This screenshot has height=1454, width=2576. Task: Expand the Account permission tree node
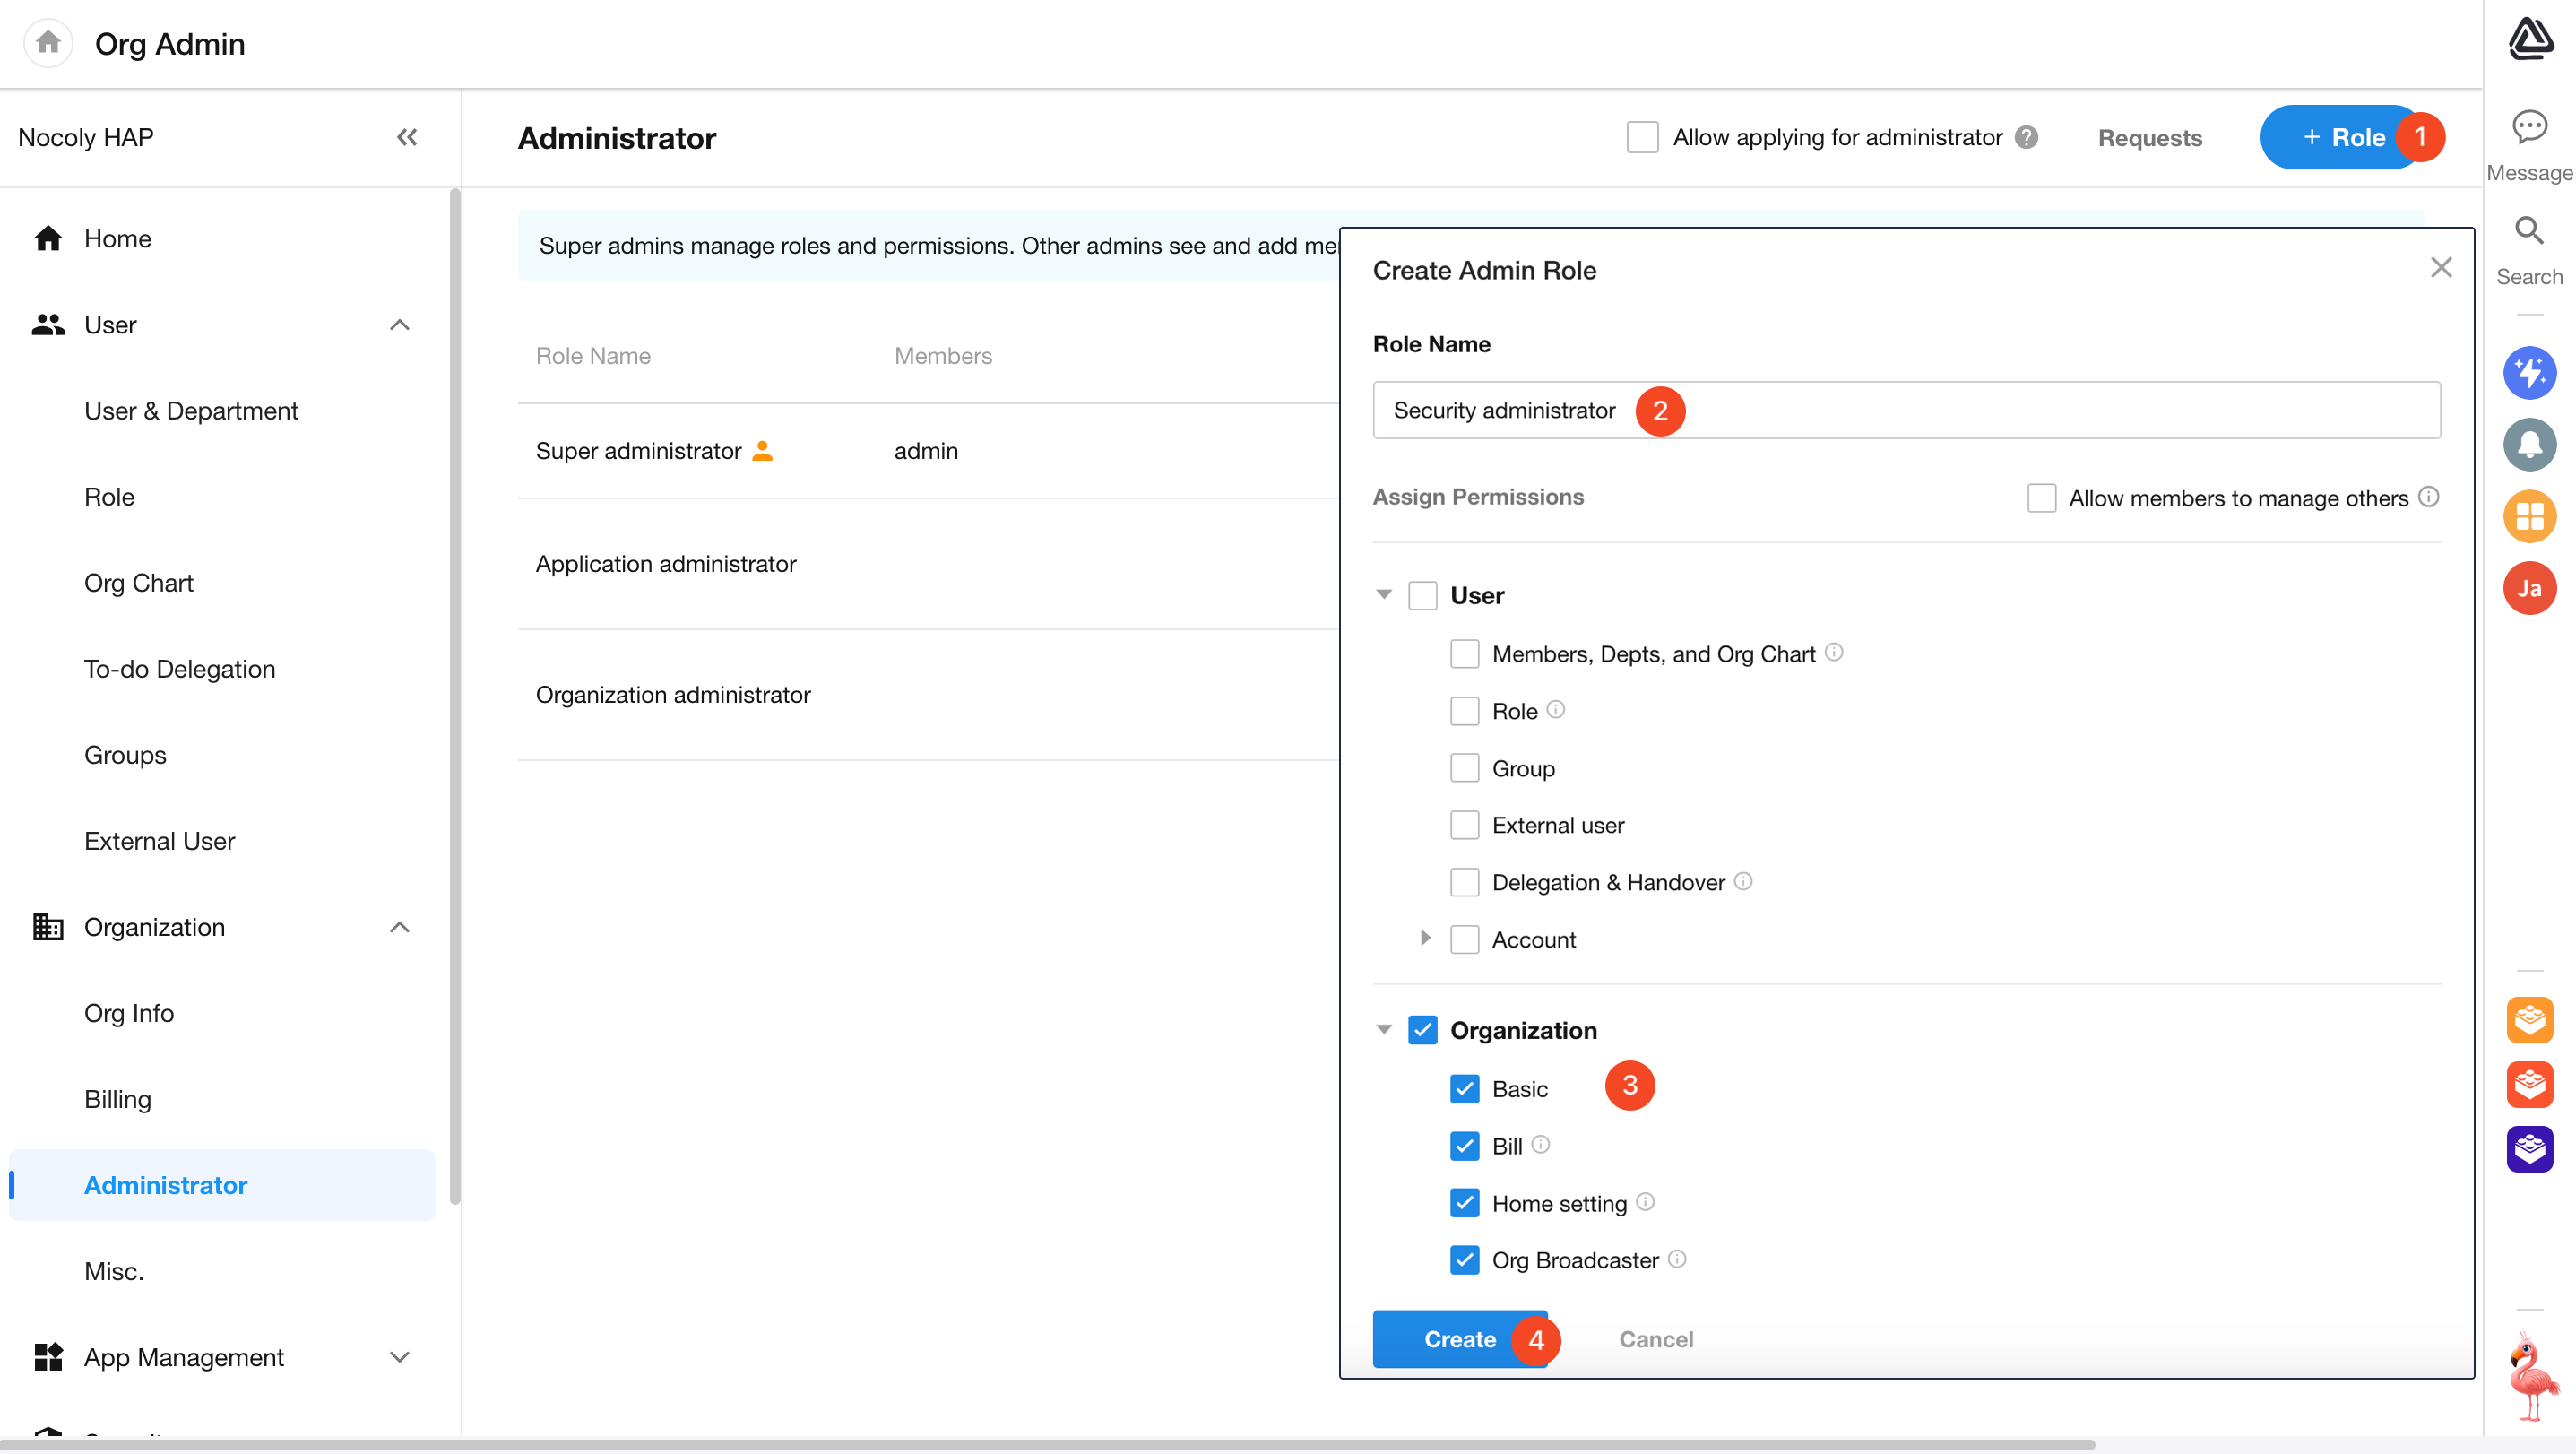tap(1425, 938)
